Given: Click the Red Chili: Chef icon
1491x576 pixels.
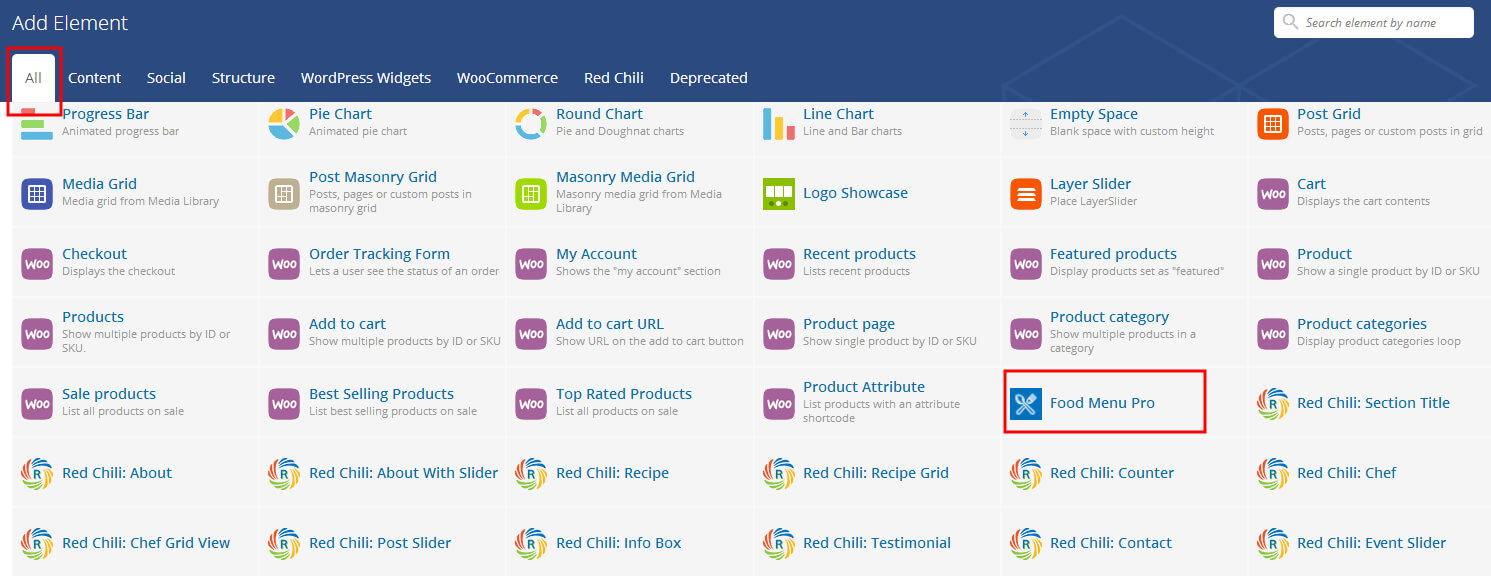Looking at the screenshot, I should [x=1273, y=473].
